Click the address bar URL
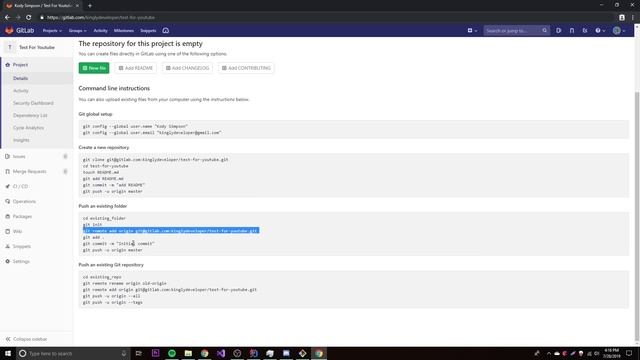640x360 pixels. [101, 18]
